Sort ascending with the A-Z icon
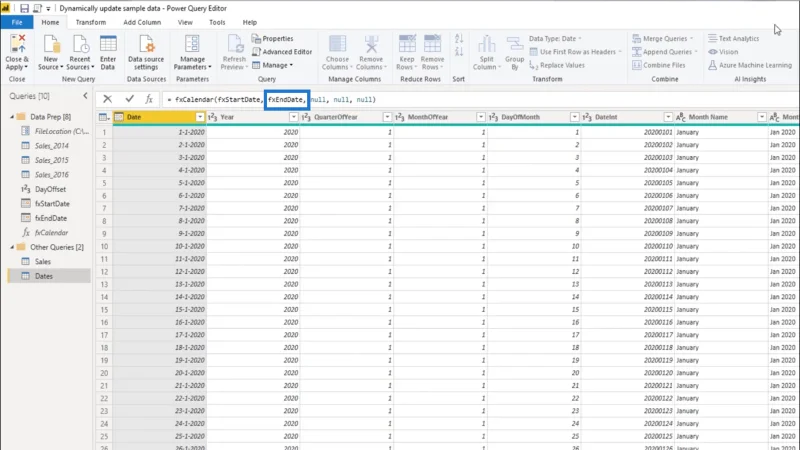Image resolution: width=800 pixels, height=450 pixels. 459,39
